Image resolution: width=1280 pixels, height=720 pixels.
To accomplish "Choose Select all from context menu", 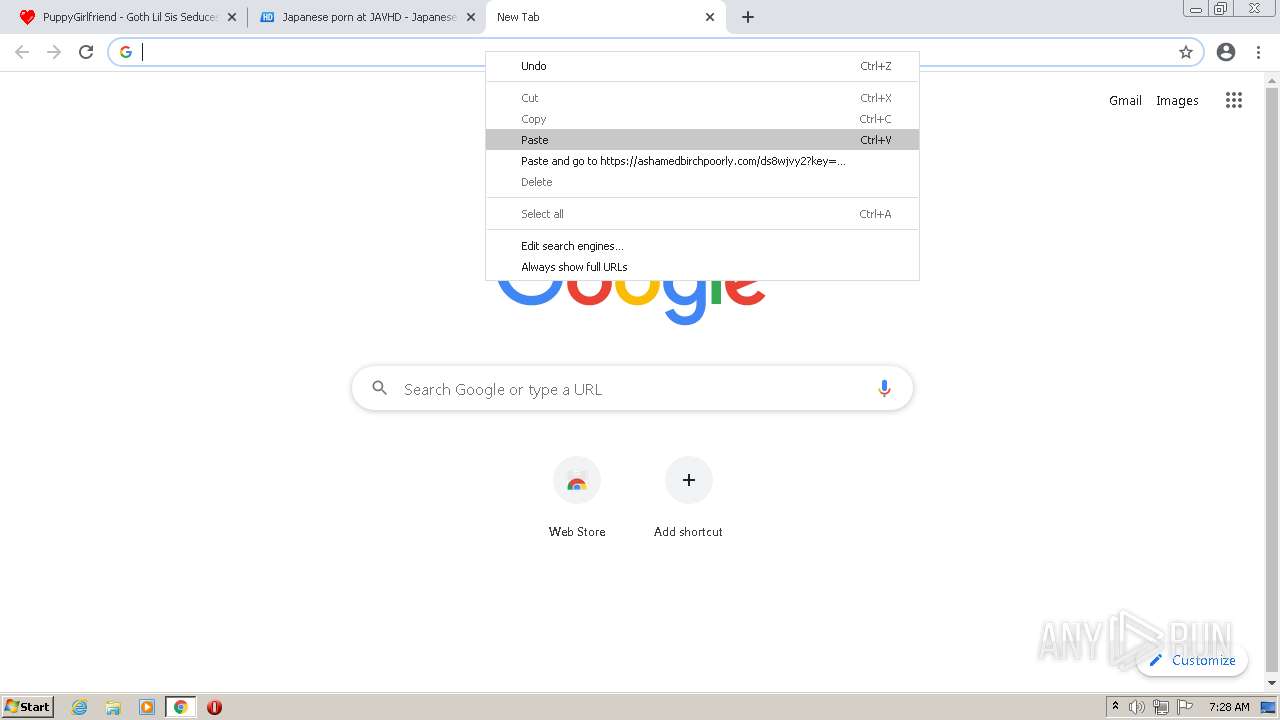I will 702,214.
